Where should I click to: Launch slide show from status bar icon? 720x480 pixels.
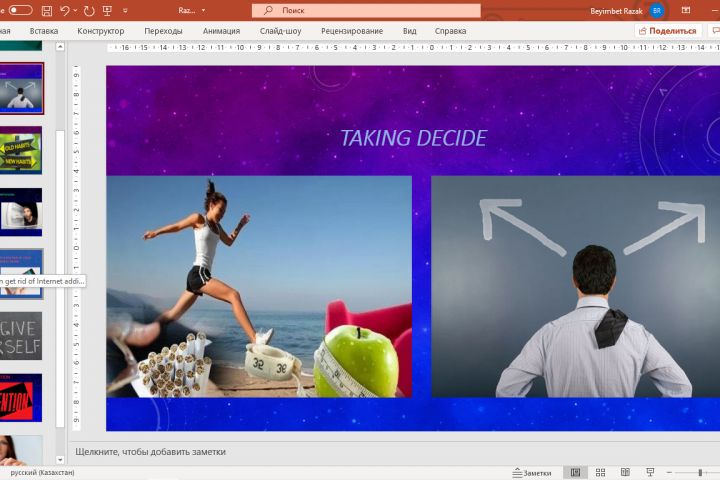650,472
